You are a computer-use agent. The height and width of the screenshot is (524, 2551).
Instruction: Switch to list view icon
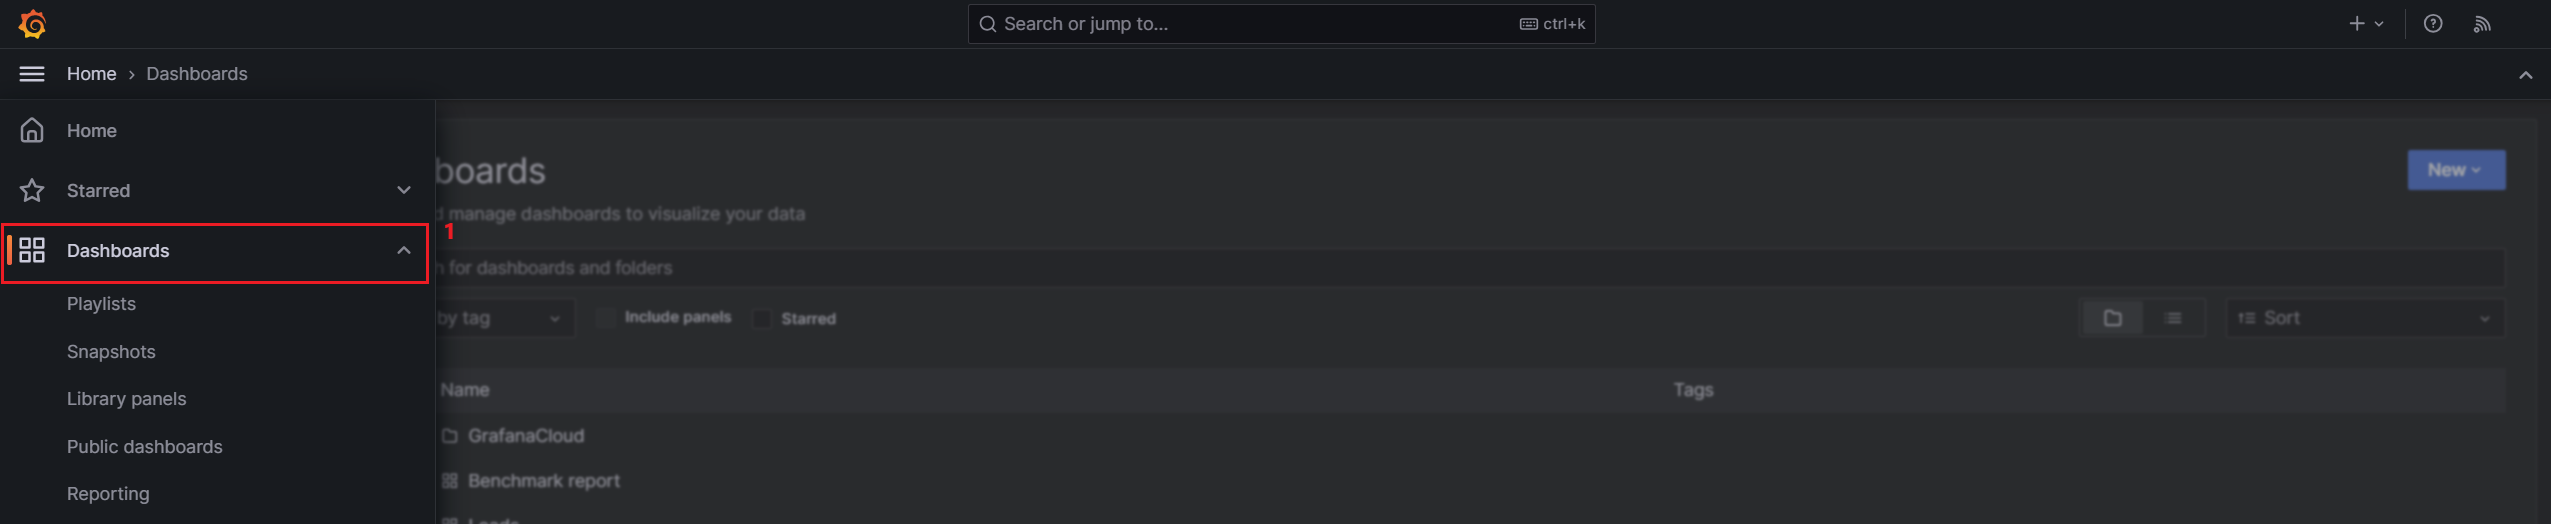point(2173,318)
